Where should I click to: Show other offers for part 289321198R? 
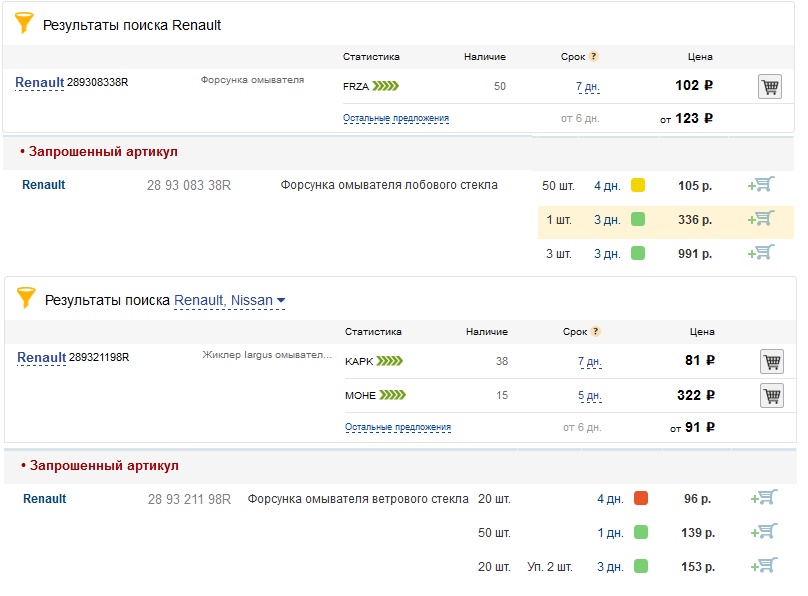coord(398,427)
